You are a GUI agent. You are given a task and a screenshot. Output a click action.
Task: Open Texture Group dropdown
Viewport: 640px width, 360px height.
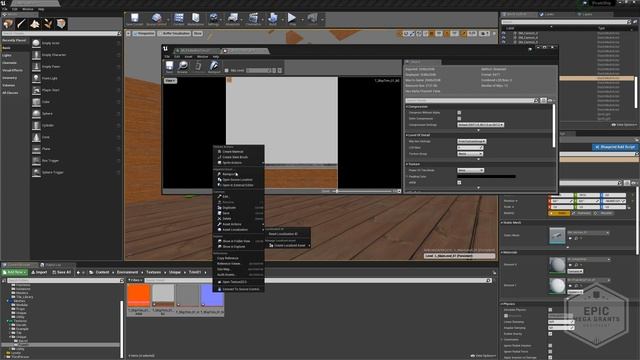tap(470, 154)
